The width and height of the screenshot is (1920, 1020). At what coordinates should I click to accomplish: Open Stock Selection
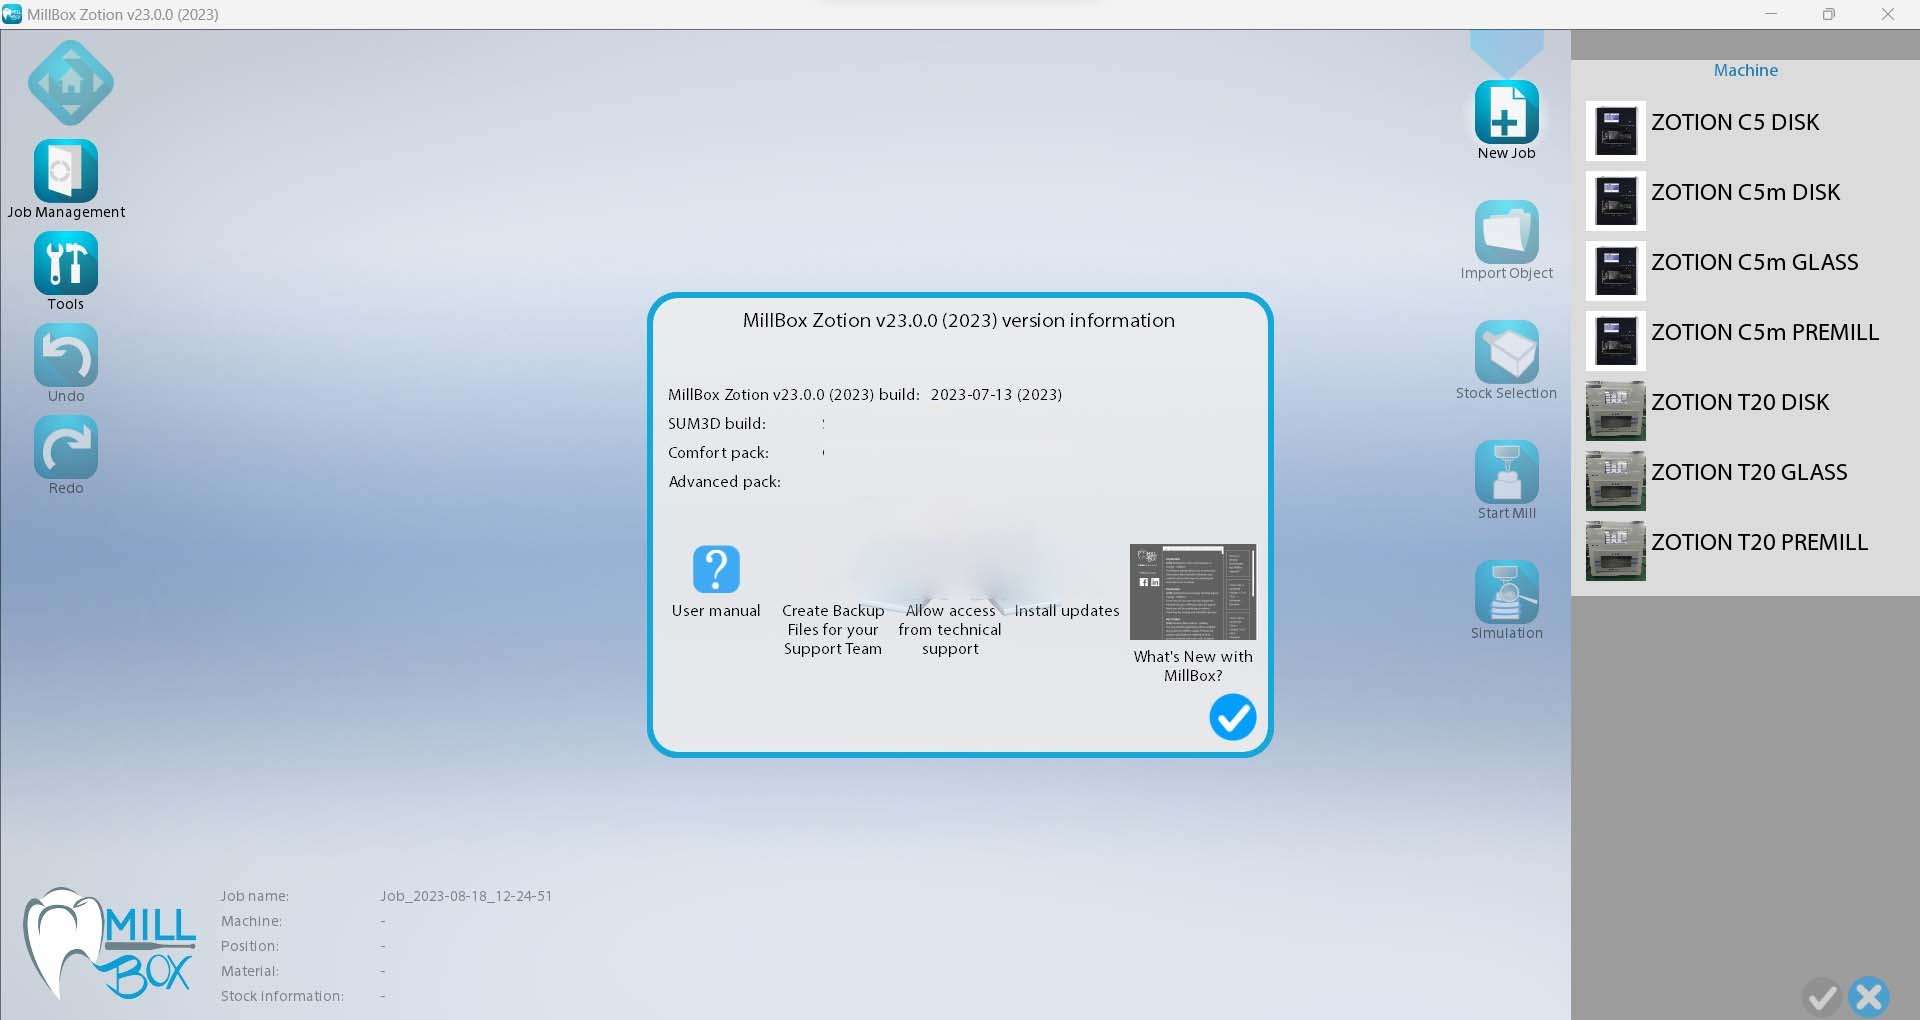[x=1506, y=352]
